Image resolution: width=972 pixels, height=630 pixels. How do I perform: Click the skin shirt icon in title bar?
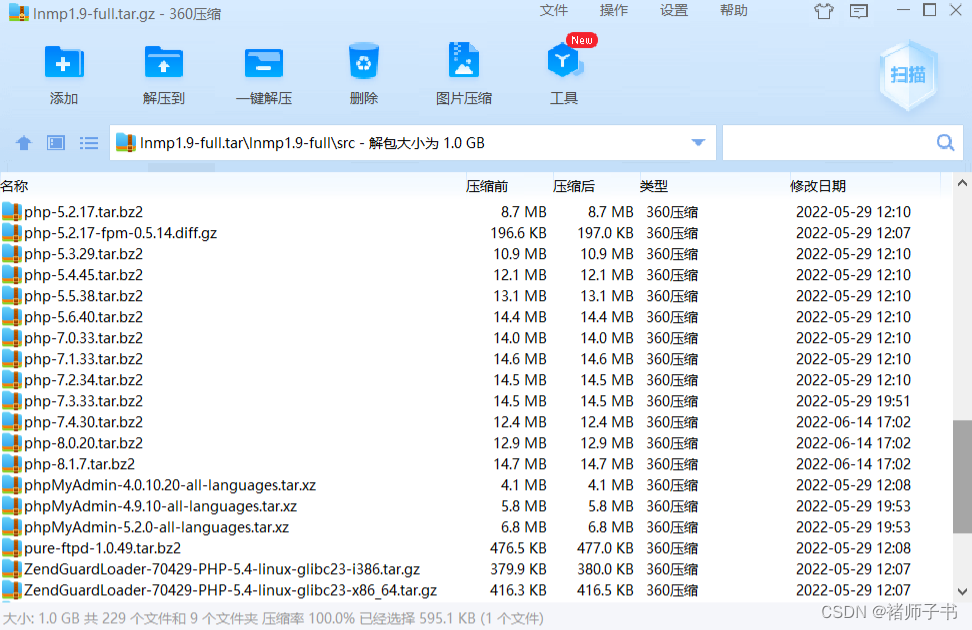824,11
